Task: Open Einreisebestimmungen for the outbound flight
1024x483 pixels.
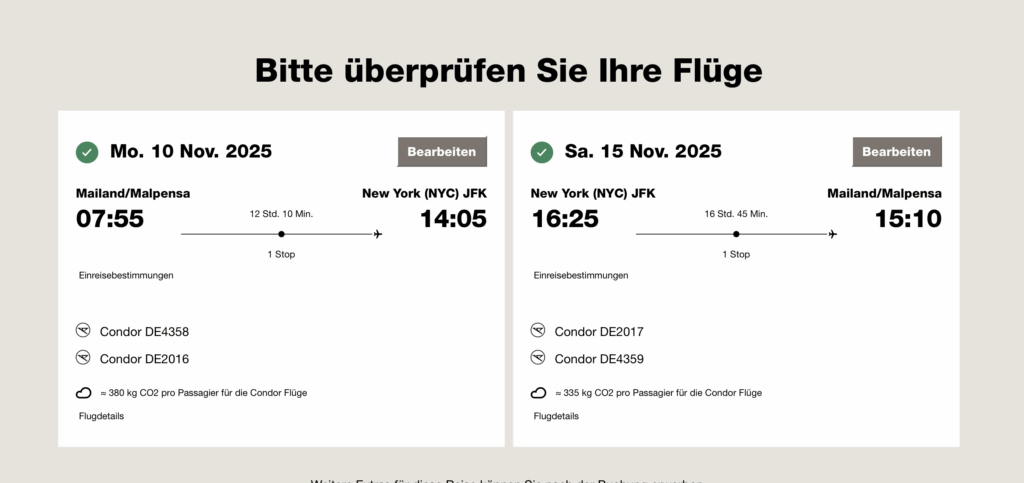Action: tap(126, 275)
